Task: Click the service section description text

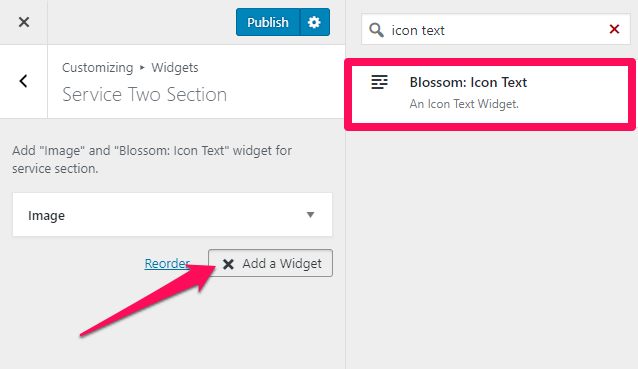Action: pyautogui.click(x=152, y=159)
